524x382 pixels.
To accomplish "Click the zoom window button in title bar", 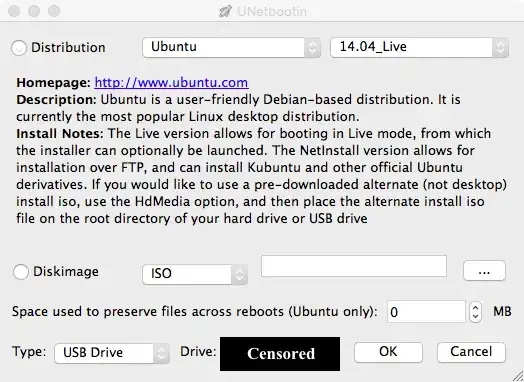I will [x=54, y=11].
